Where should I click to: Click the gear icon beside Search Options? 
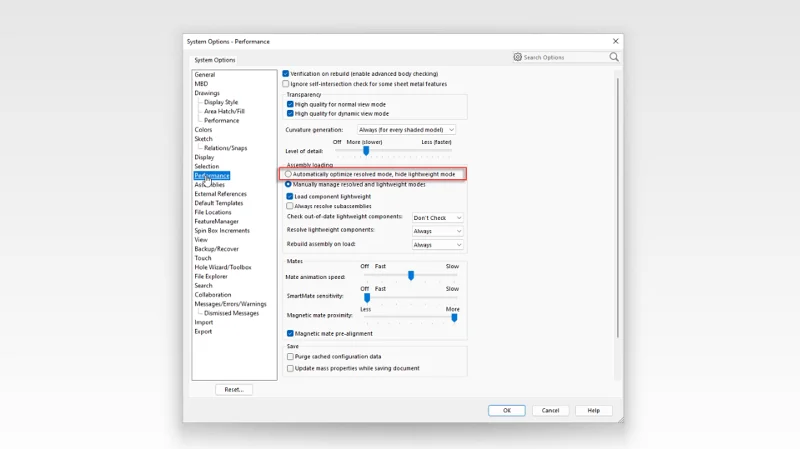(x=517, y=57)
